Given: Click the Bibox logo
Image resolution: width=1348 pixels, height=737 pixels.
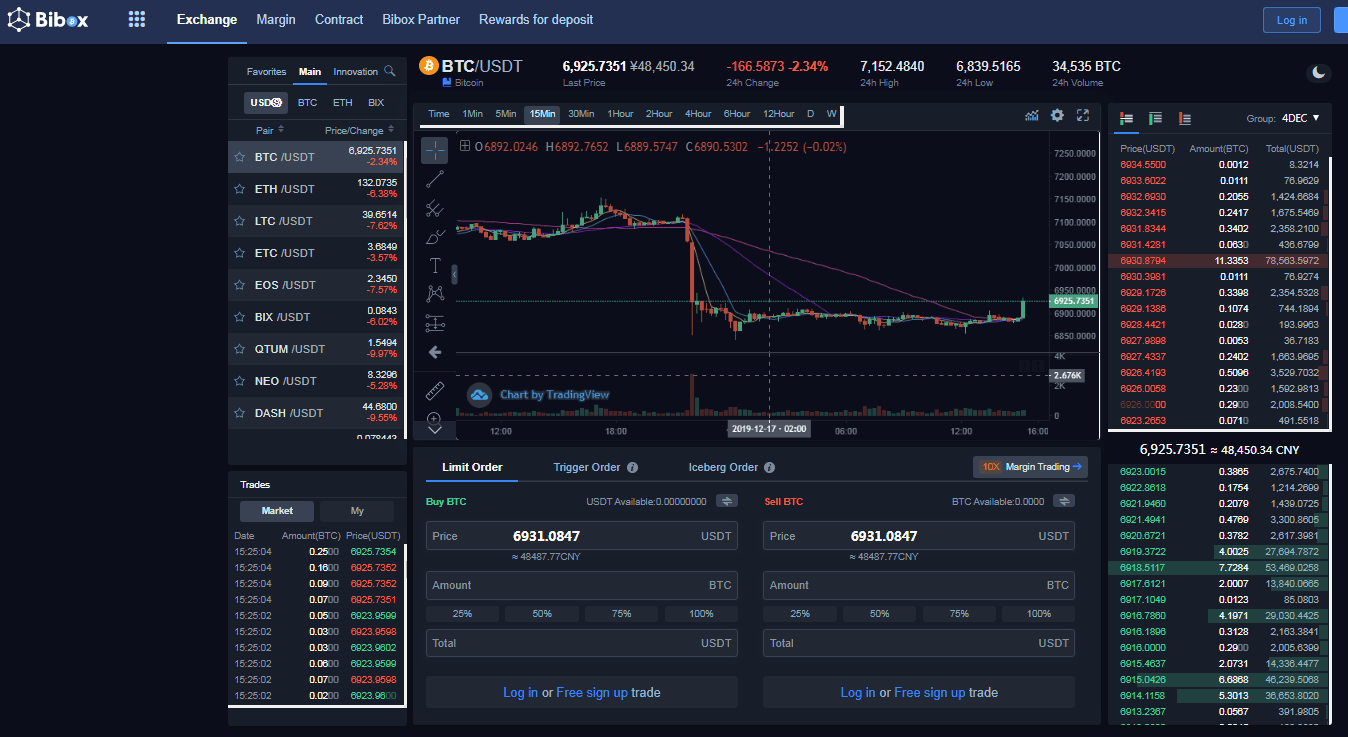Looking at the screenshot, I should tap(48, 19).
